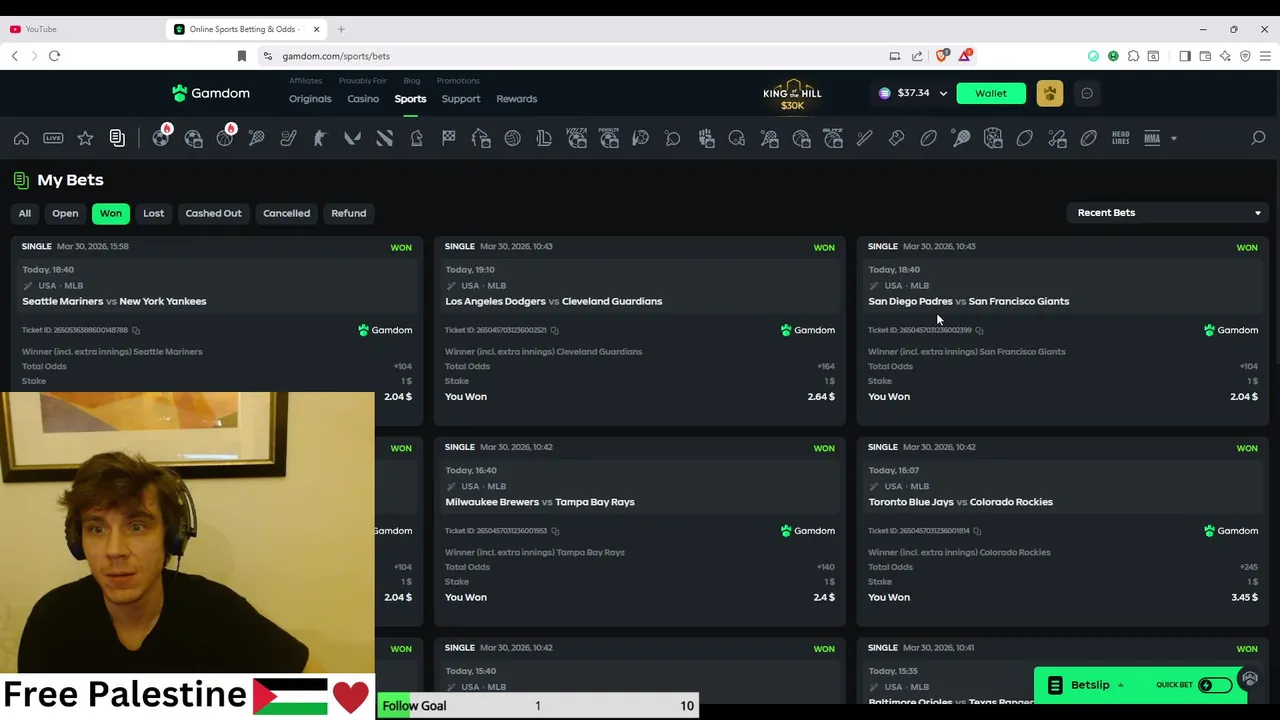Choose the Volta football icon
The width and height of the screenshot is (1280, 720).
click(x=577, y=138)
